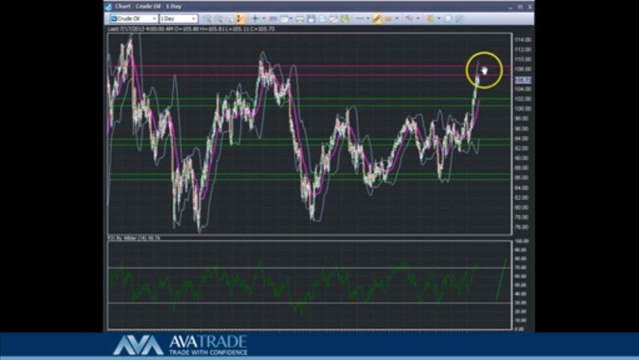Click the orange tool icon right of the pencil
The image size is (639, 360).
click(388, 19)
